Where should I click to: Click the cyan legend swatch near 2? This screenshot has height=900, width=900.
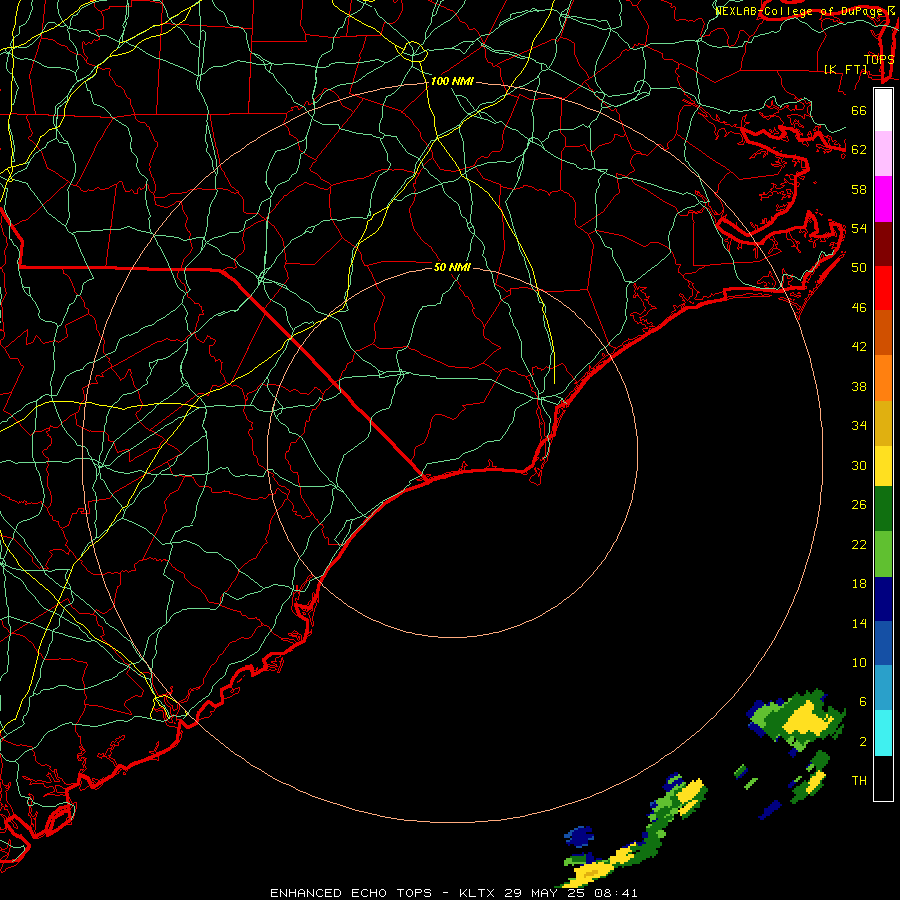coord(883,733)
